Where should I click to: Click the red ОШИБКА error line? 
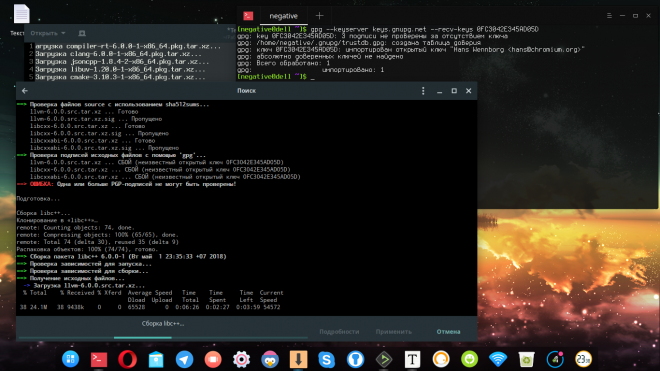point(127,184)
